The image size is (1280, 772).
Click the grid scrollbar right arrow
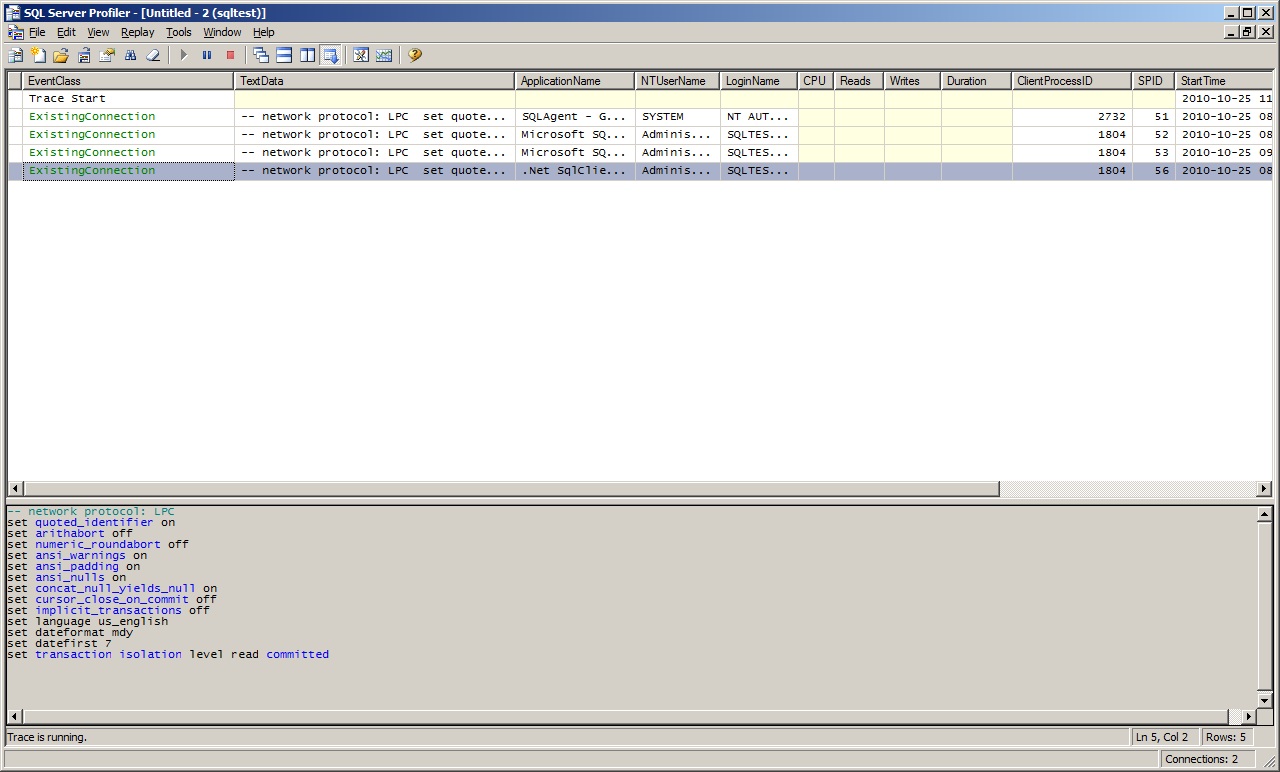click(1264, 489)
